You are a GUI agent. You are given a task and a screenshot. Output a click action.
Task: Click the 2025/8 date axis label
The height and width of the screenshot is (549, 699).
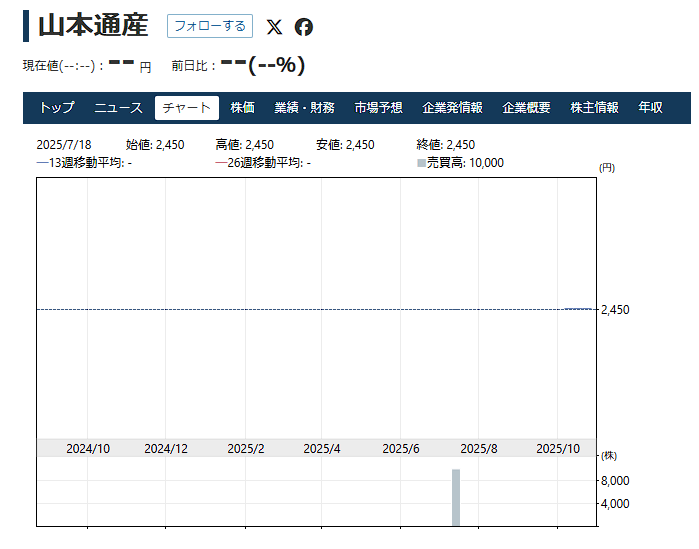click(479, 448)
